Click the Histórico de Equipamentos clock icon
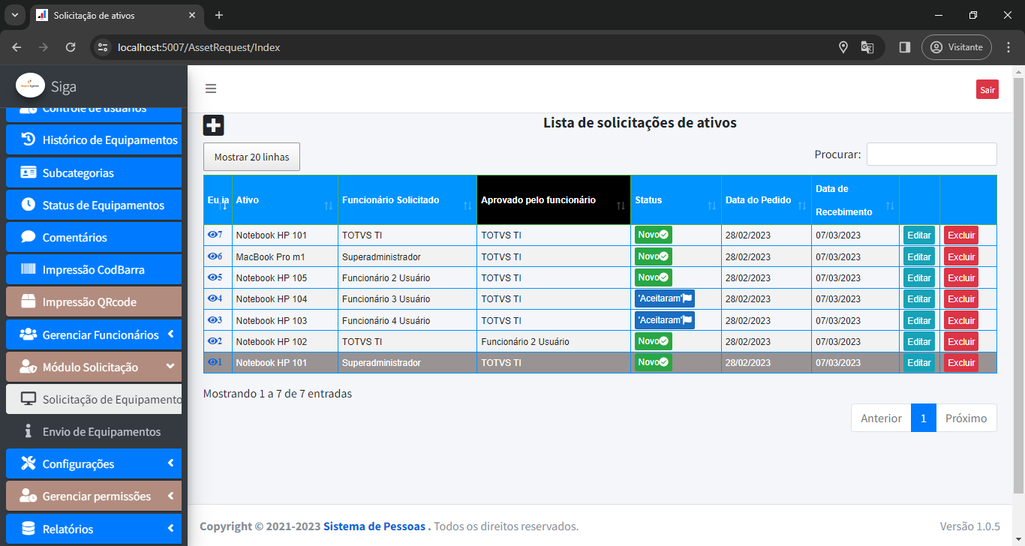The width and height of the screenshot is (1025, 546). pos(28,139)
